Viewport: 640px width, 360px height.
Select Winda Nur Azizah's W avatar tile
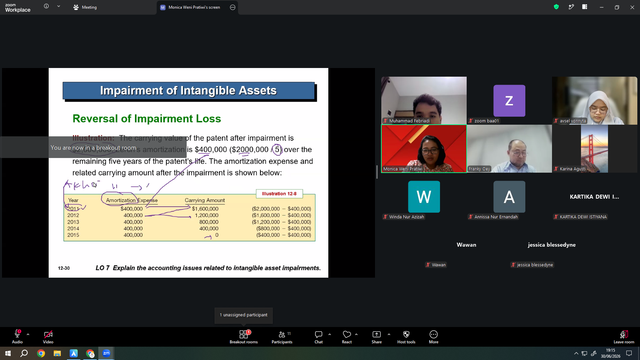point(424,197)
